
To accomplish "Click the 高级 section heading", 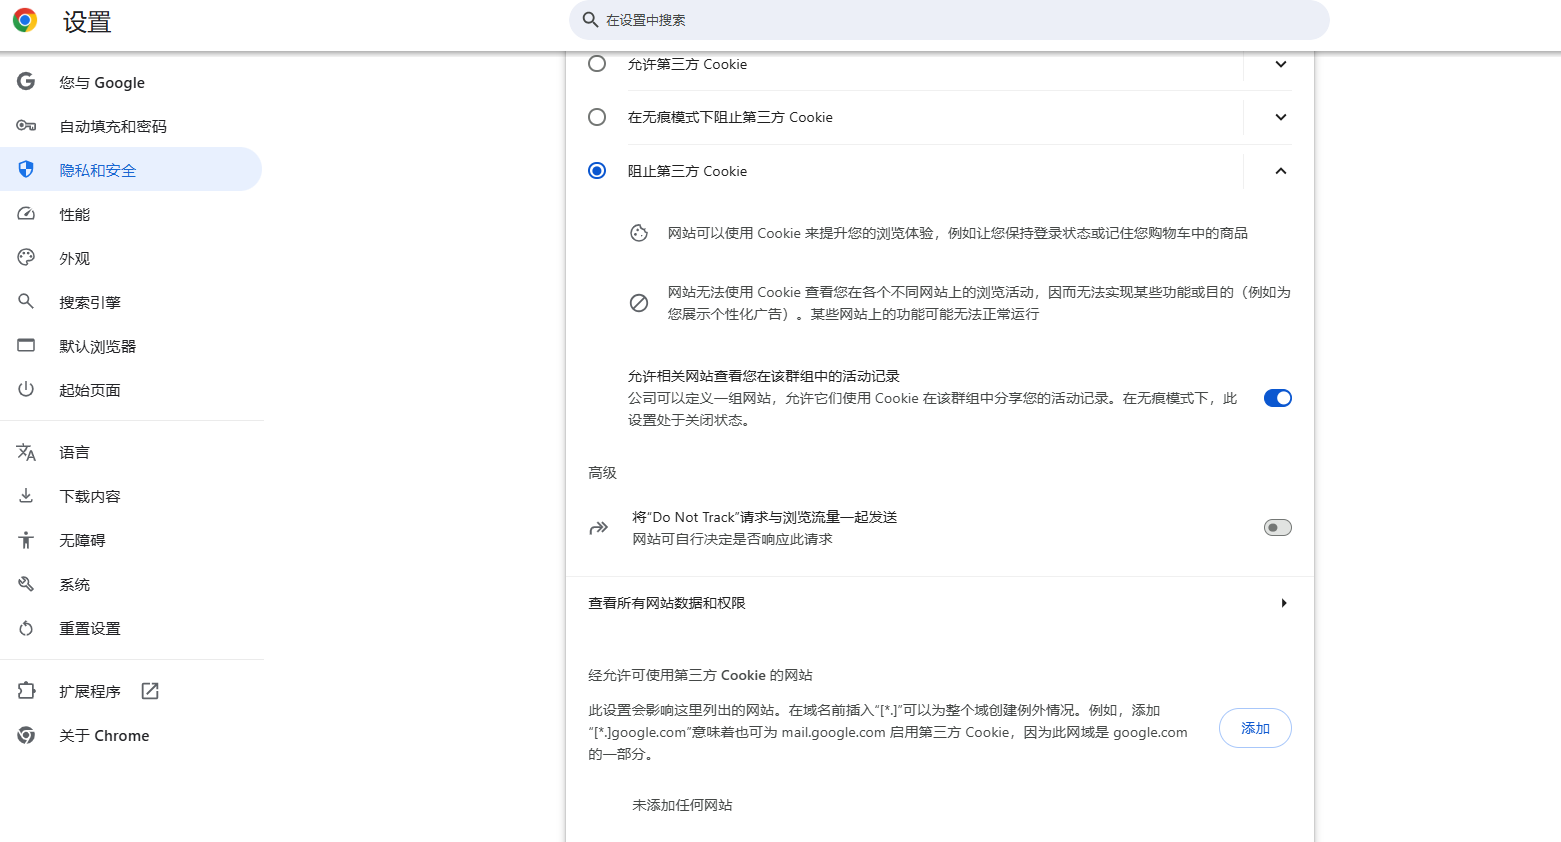I will (602, 473).
